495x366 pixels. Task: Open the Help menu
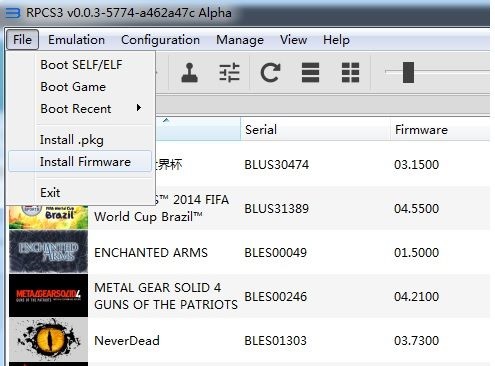(x=336, y=40)
